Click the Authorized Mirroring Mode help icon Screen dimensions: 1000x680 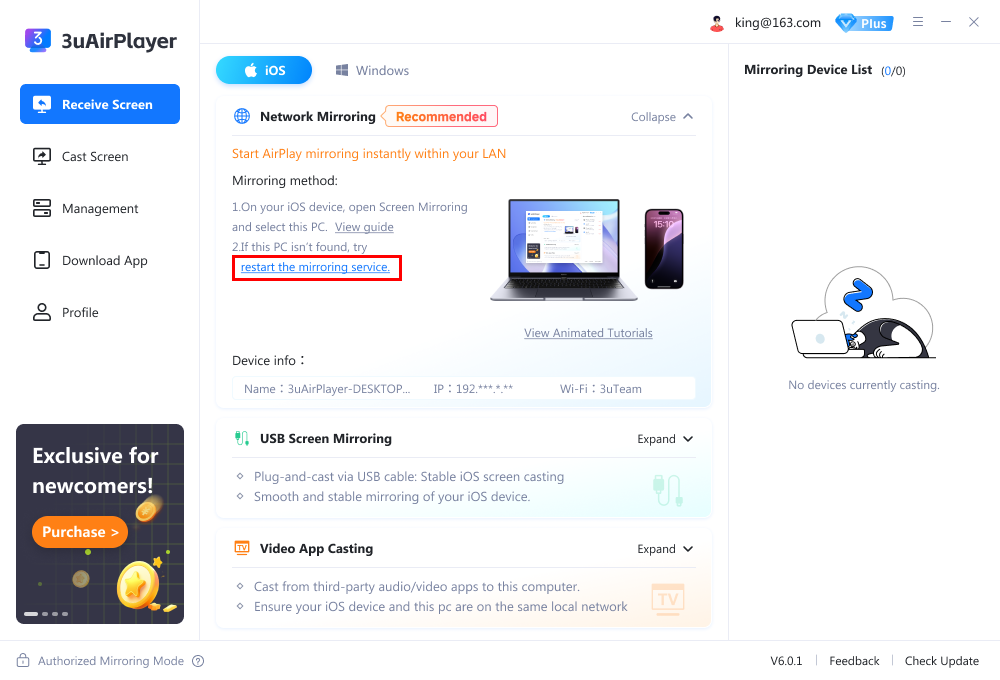pyautogui.click(x=198, y=661)
